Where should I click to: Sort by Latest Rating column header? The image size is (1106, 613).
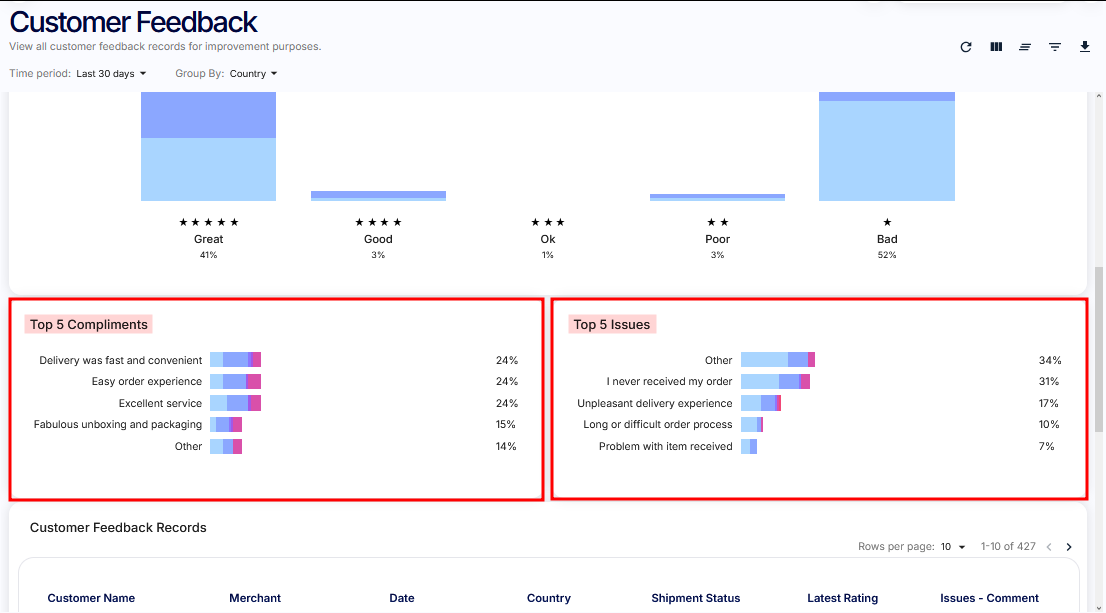click(x=842, y=598)
